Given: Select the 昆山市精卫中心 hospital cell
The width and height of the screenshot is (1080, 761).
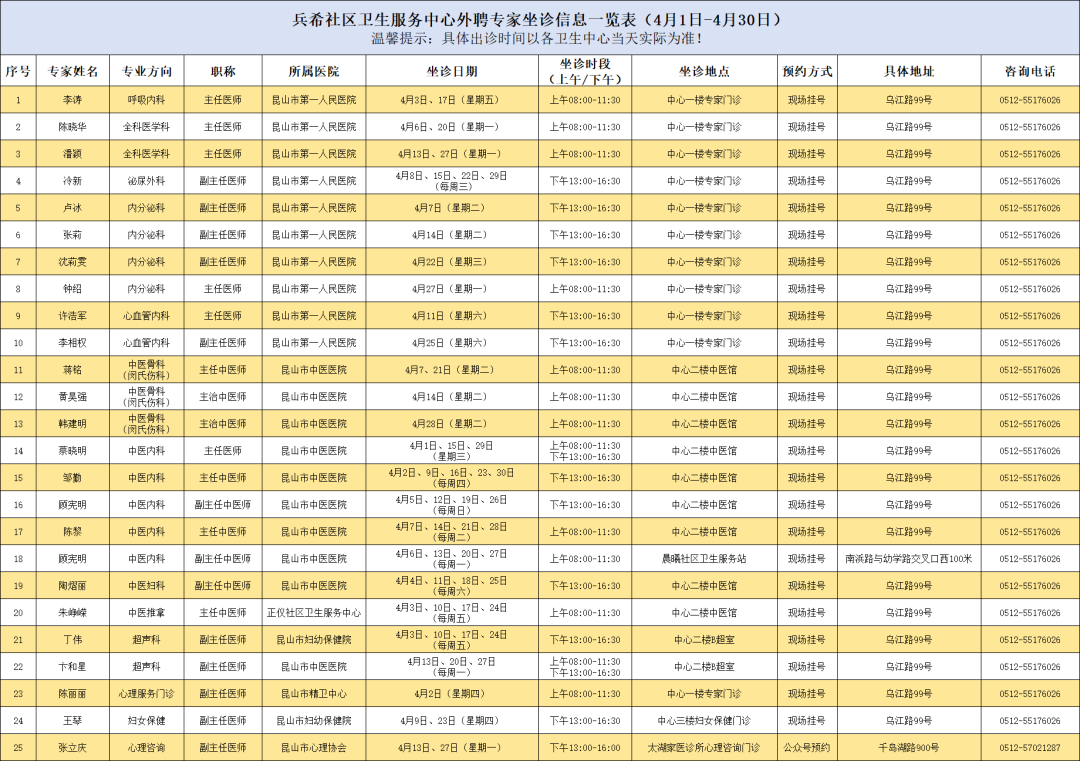Looking at the screenshot, I should coord(314,694).
